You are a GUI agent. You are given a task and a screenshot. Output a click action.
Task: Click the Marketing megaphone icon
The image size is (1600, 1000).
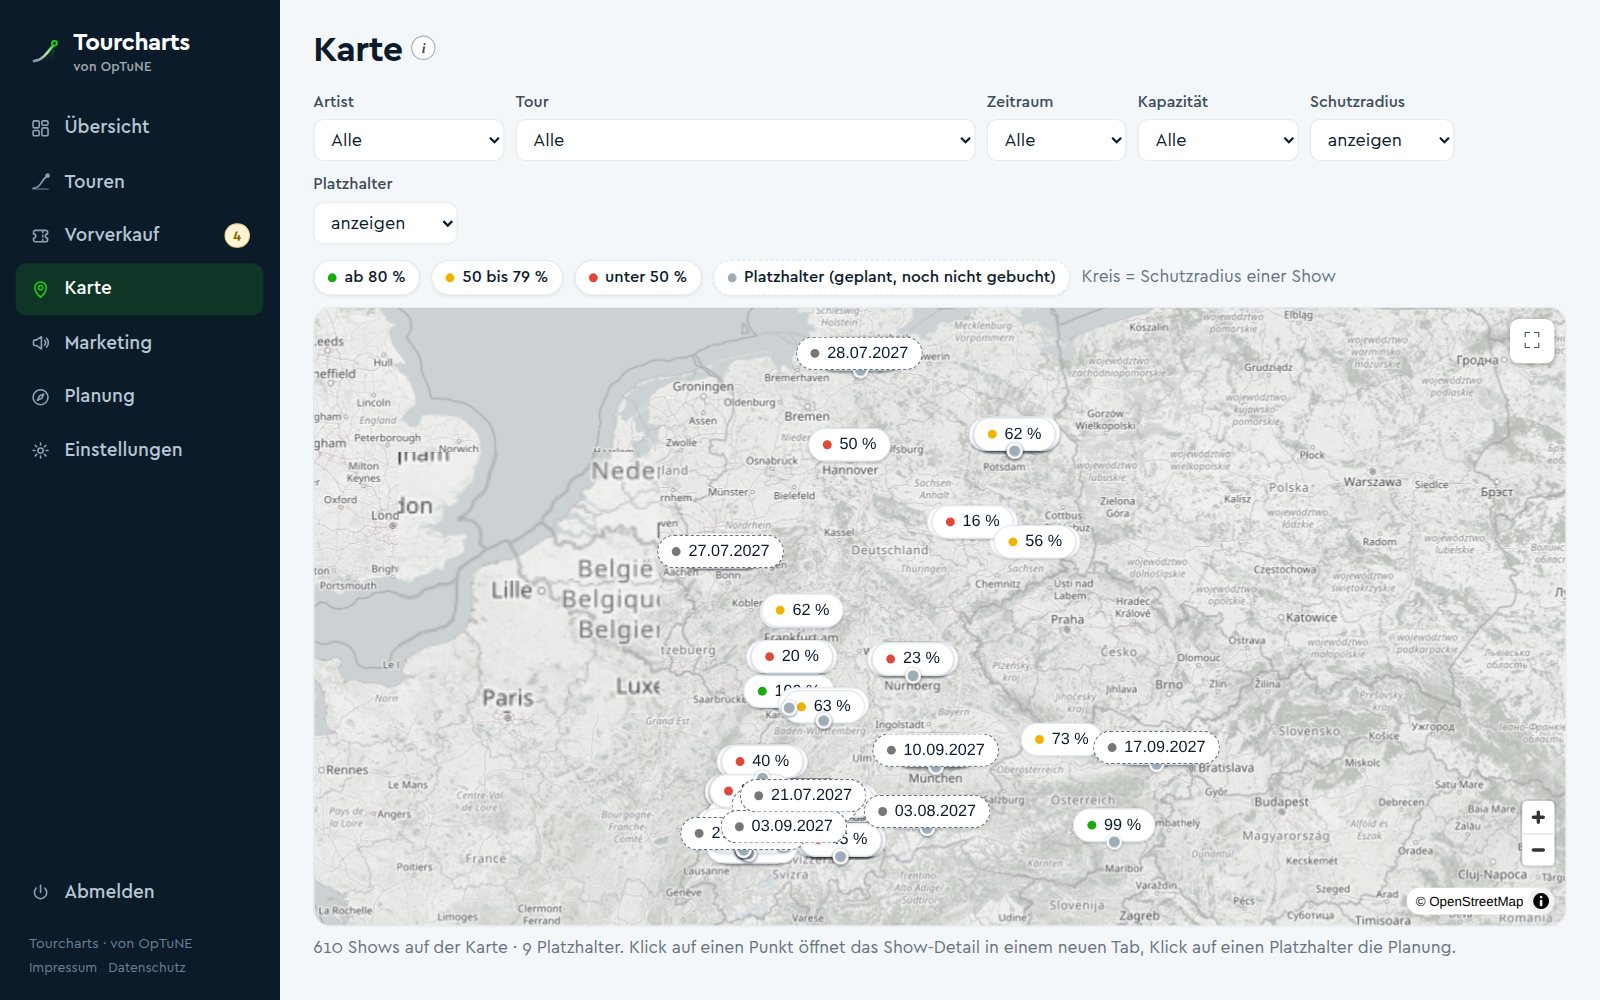[40, 343]
